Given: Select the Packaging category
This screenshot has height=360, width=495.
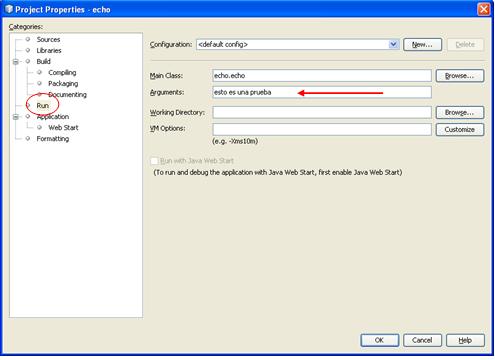Looking at the screenshot, I should 63,83.
